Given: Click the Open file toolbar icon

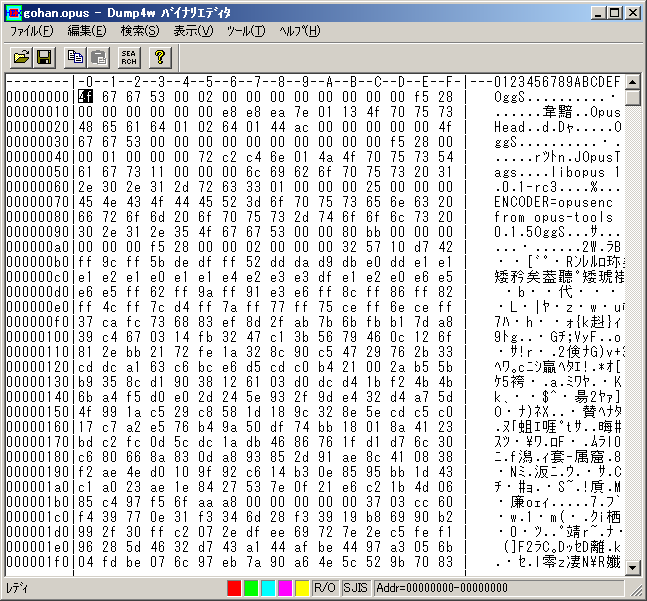Looking at the screenshot, I should [20, 57].
